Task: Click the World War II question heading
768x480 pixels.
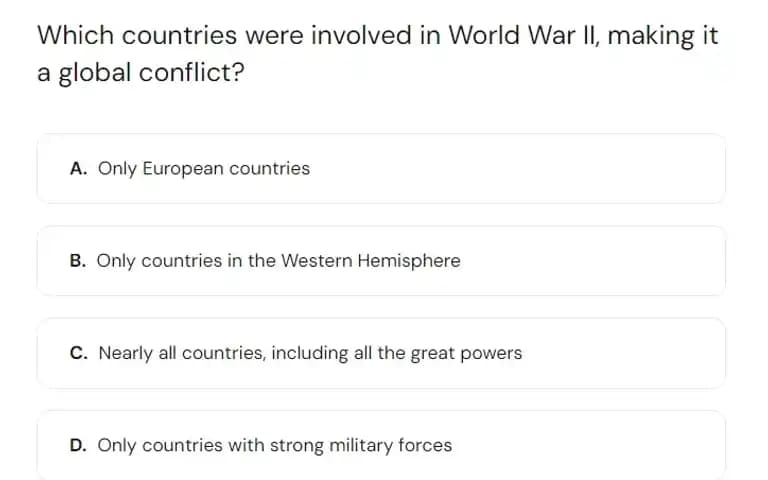Action: coord(378,54)
